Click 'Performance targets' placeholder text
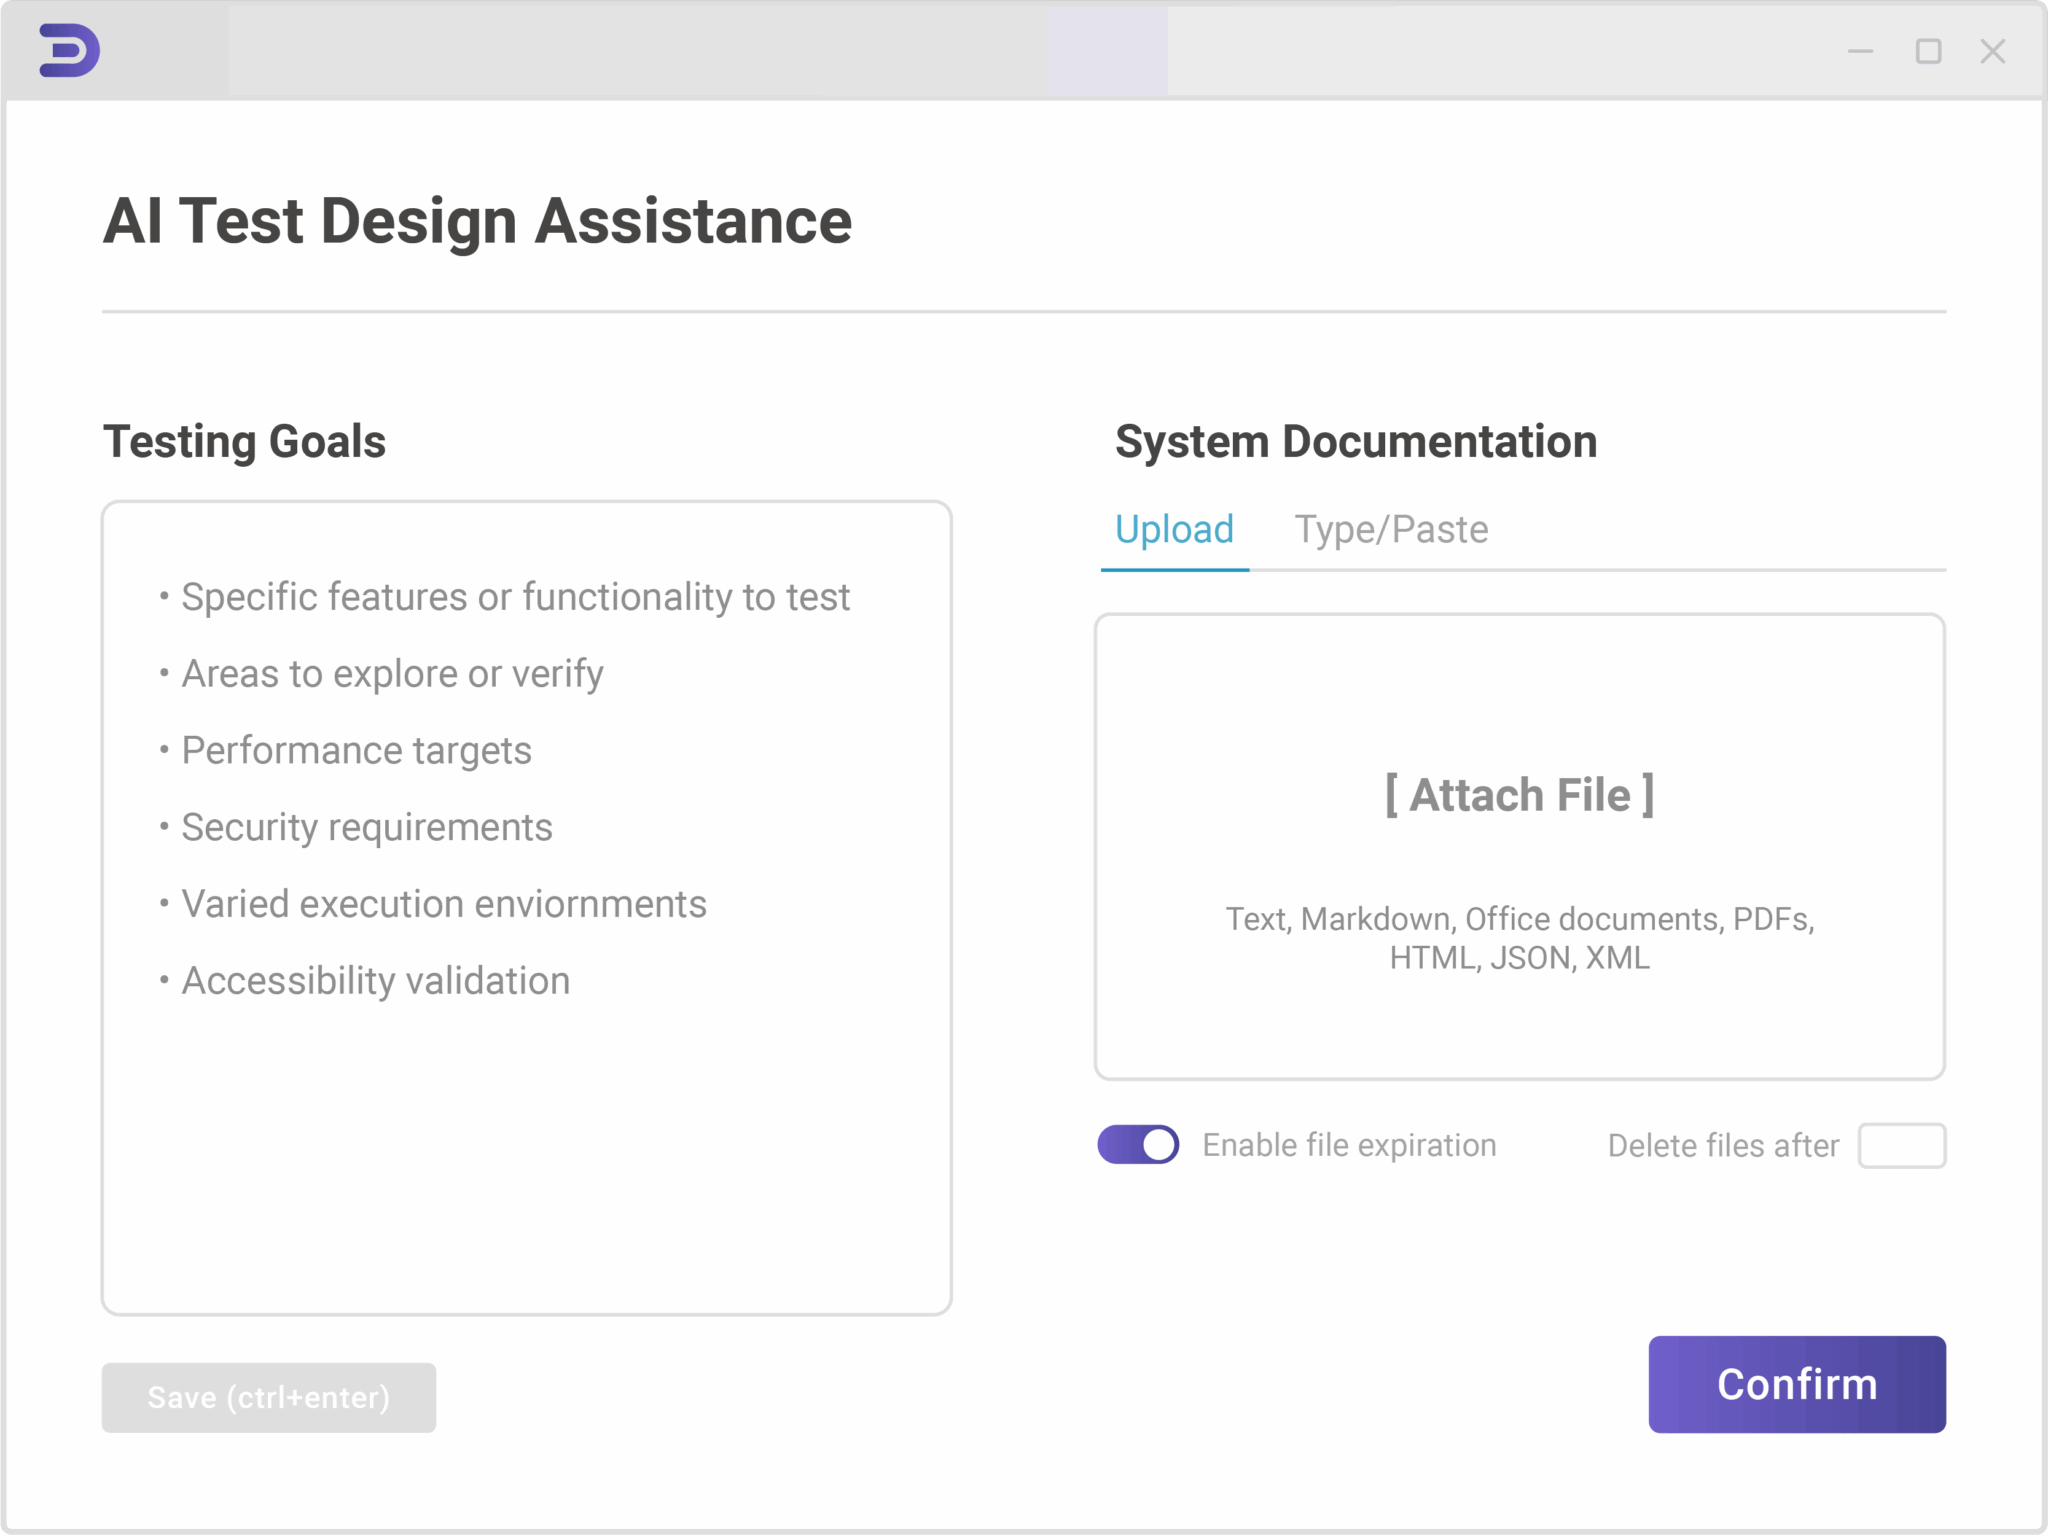2048x1536 pixels. pos(356,750)
